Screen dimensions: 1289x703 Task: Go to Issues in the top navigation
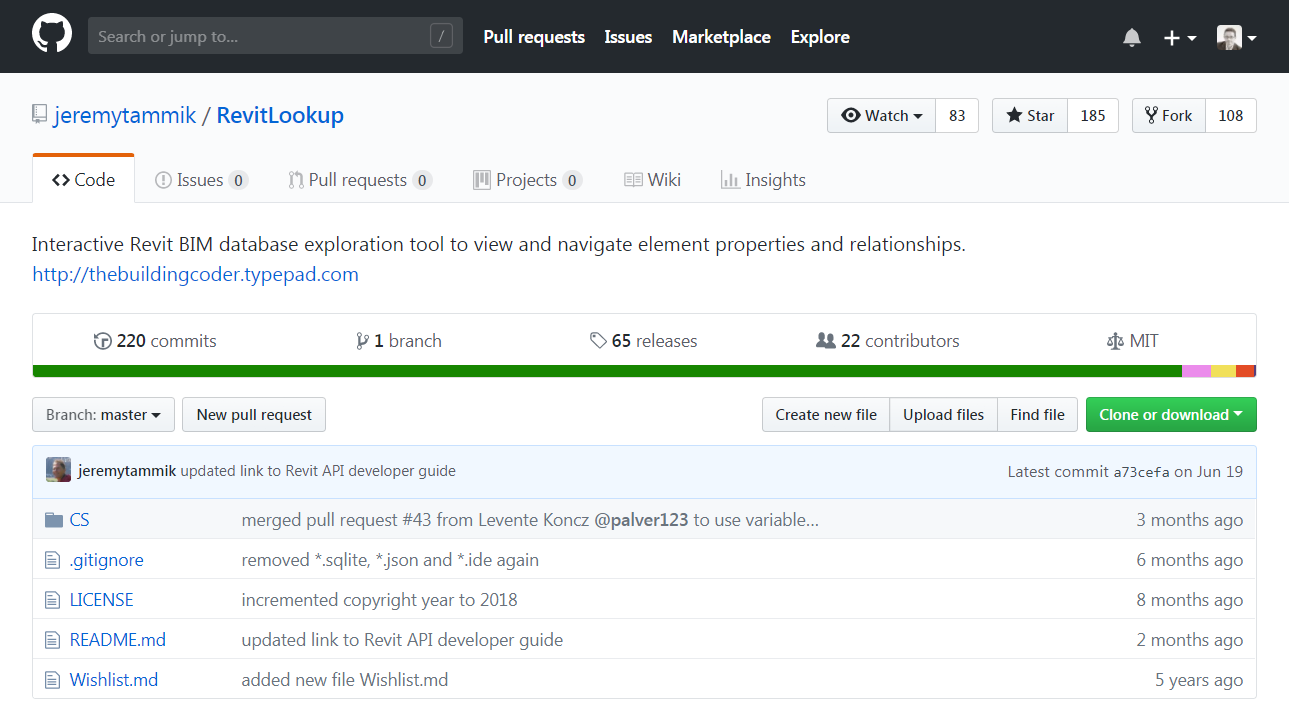[628, 37]
